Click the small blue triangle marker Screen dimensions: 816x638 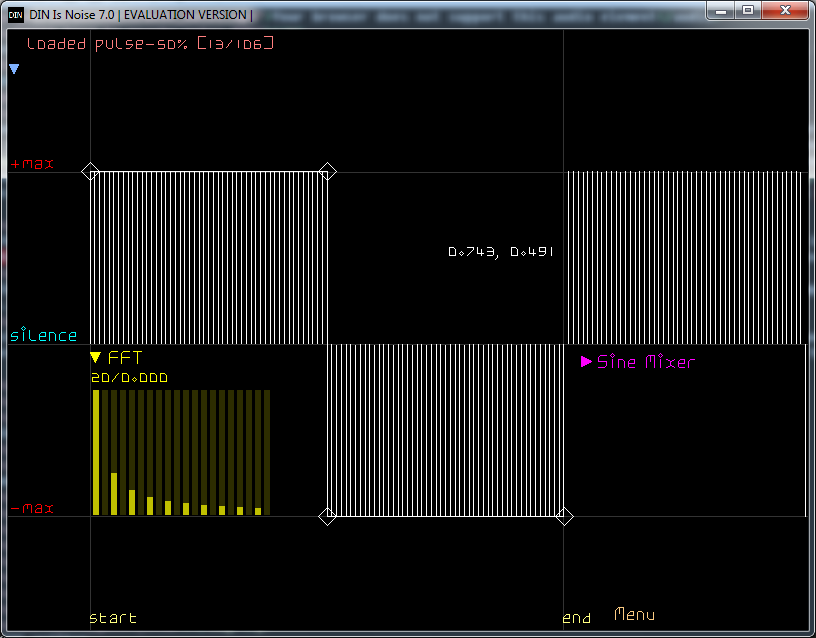pyautogui.click(x=14, y=69)
